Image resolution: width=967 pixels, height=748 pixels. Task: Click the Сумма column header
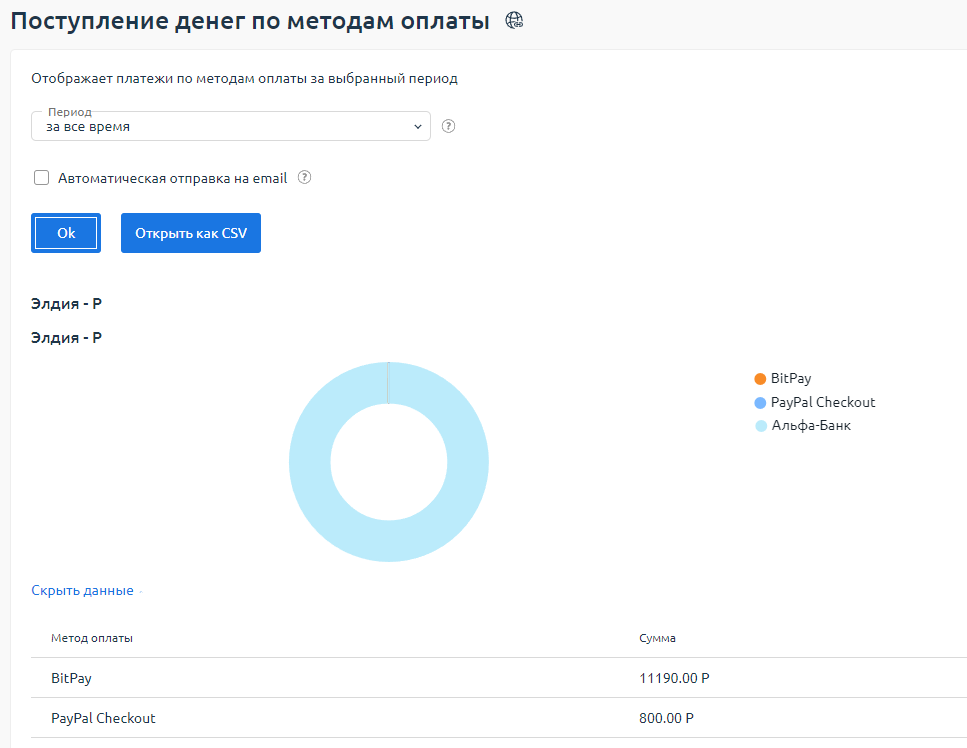pyautogui.click(x=657, y=638)
